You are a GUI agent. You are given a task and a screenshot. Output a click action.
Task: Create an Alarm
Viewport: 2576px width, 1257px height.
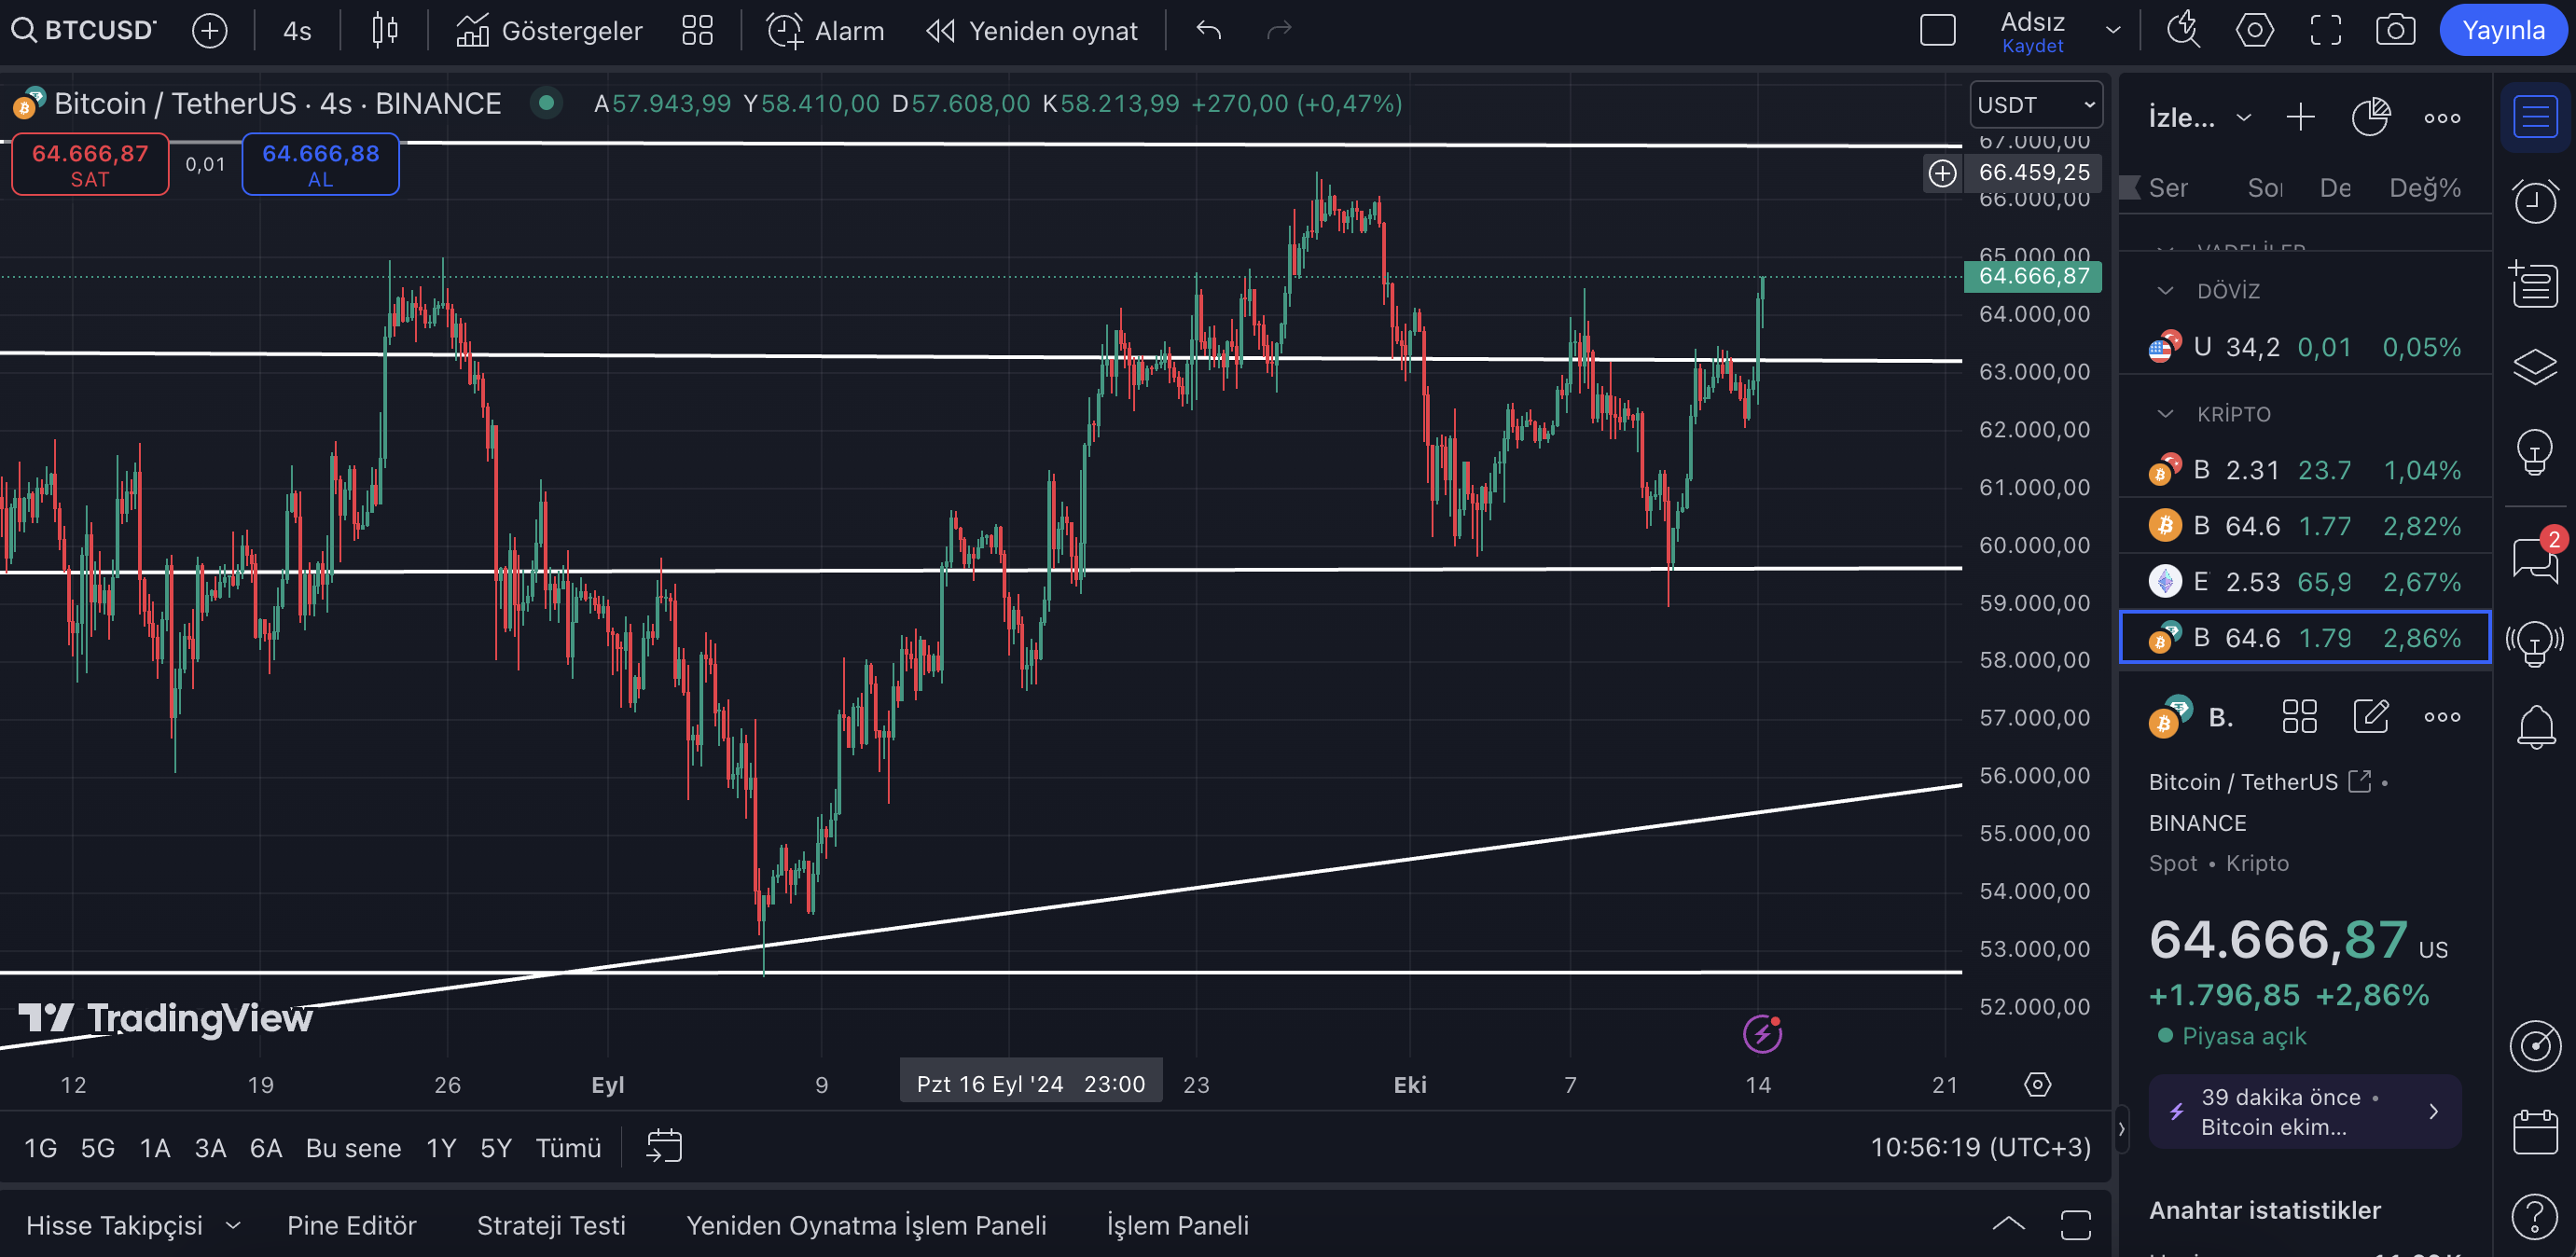tap(826, 31)
